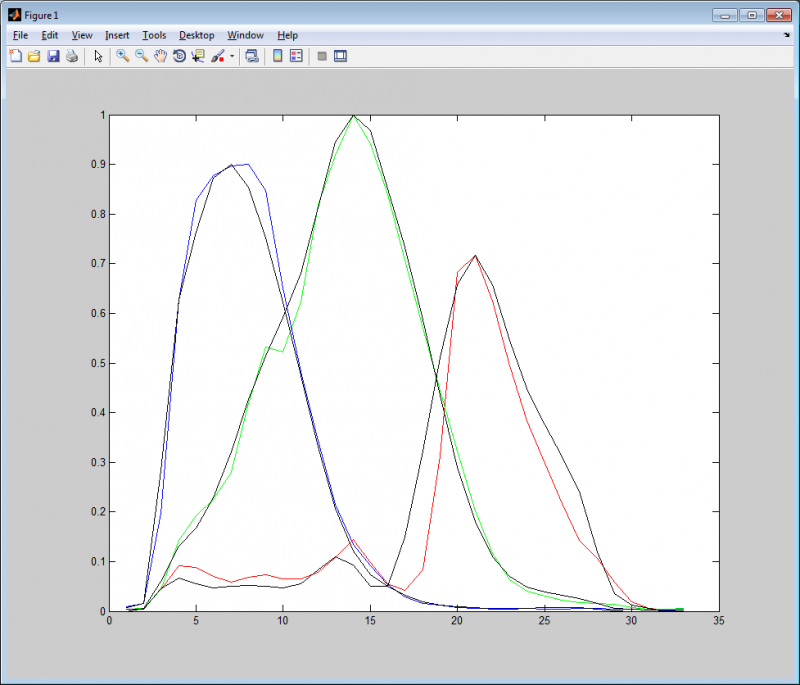Image resolution: width=800 pixels, height=685 pixels.
Task: Enable the Pan hand tool
Action: [x=160, y=56]
